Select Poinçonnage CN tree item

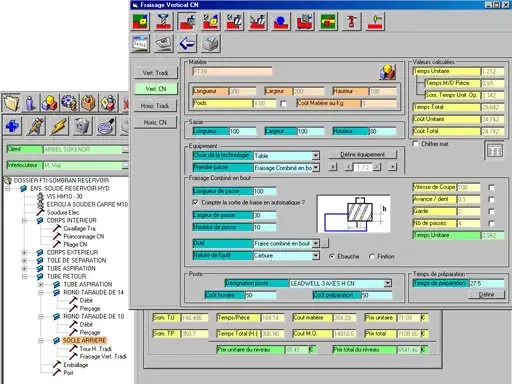84,236
